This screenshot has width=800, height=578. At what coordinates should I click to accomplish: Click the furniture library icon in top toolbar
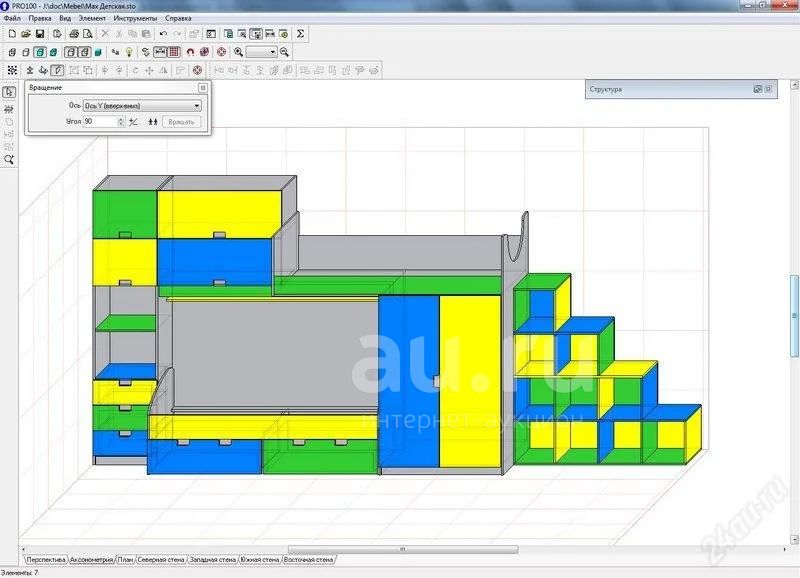(x=229, y=34)
